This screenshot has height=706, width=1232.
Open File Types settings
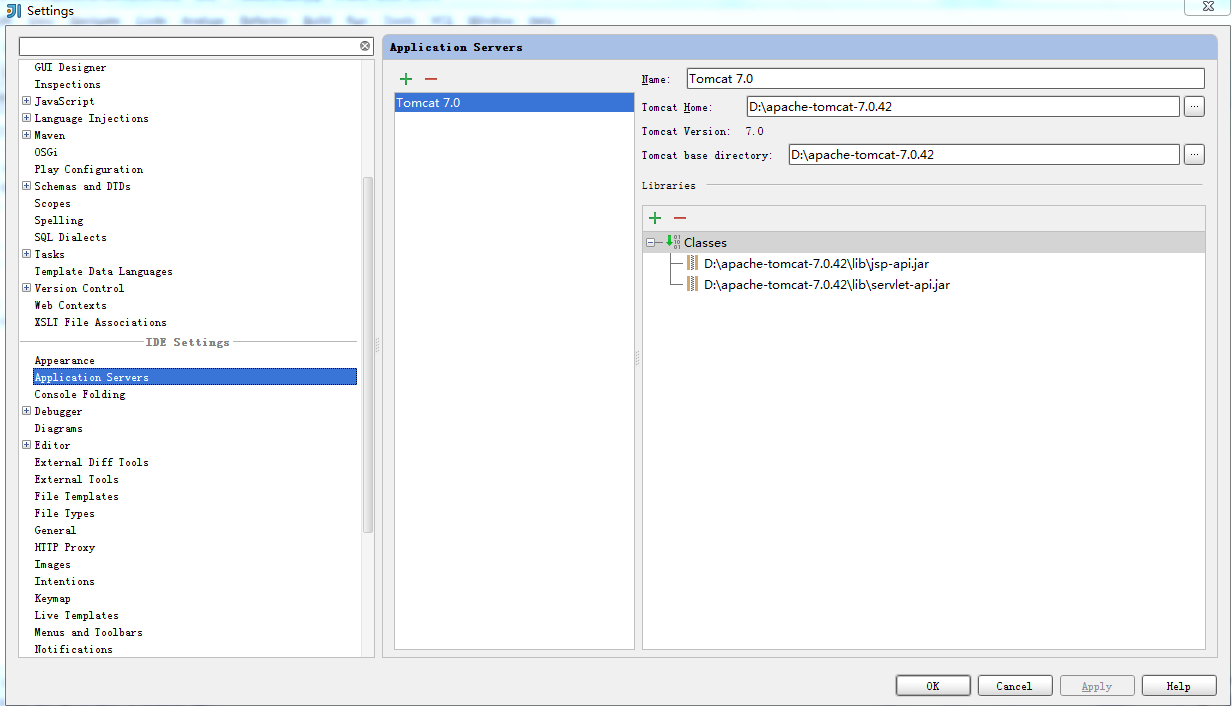click(64, 513)
